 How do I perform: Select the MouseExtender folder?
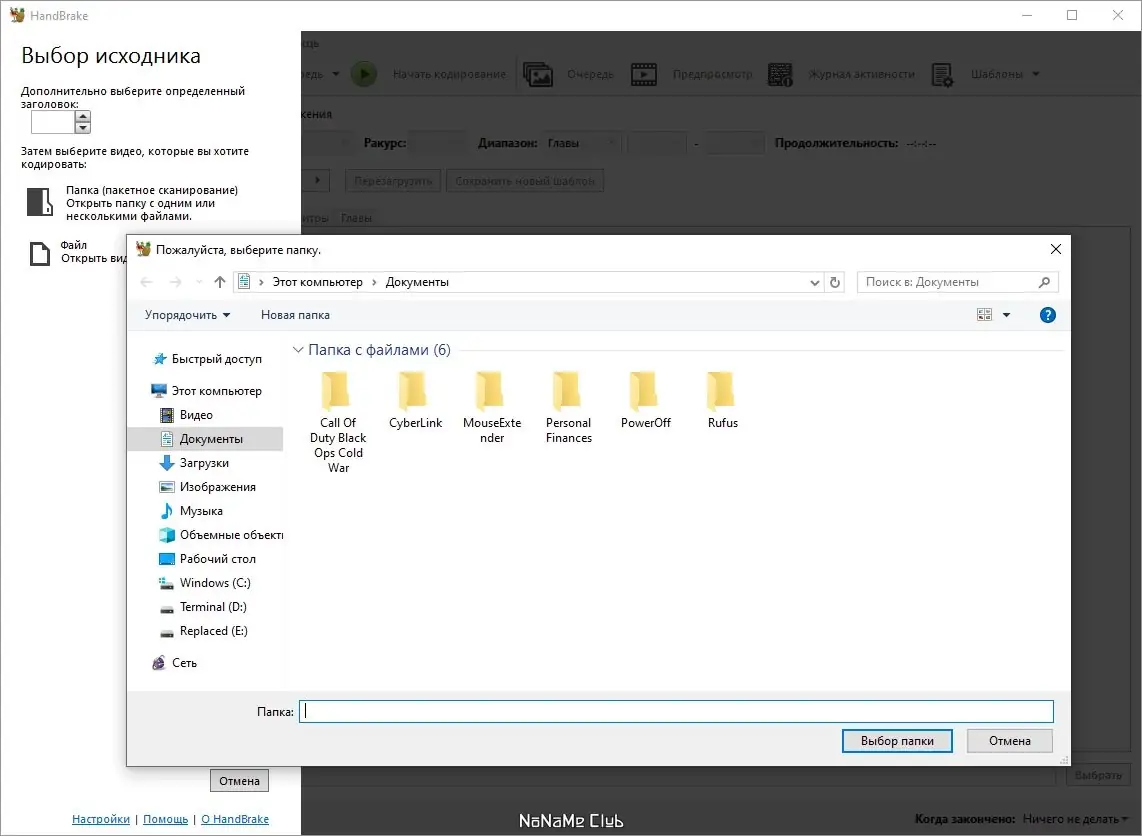point(492,408)
